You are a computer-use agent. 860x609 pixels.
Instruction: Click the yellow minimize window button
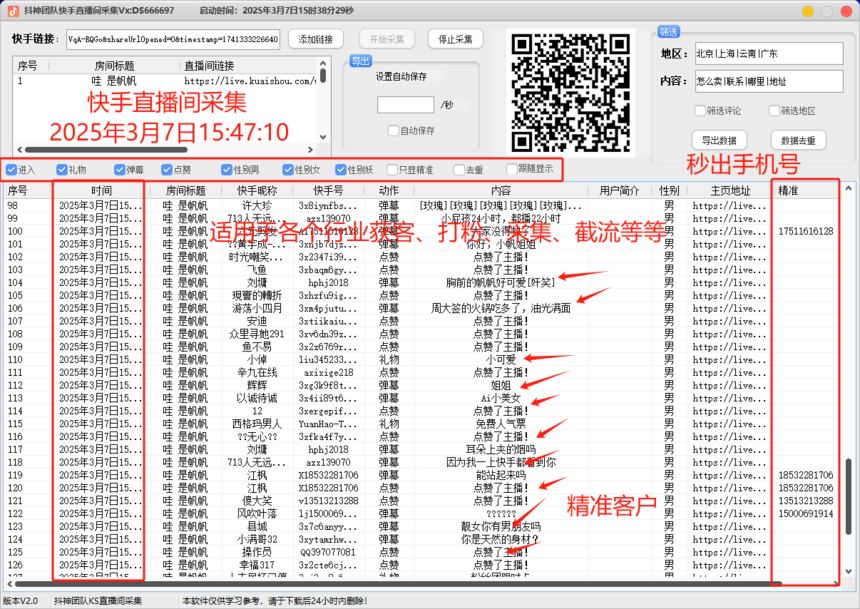click(807, 11)
